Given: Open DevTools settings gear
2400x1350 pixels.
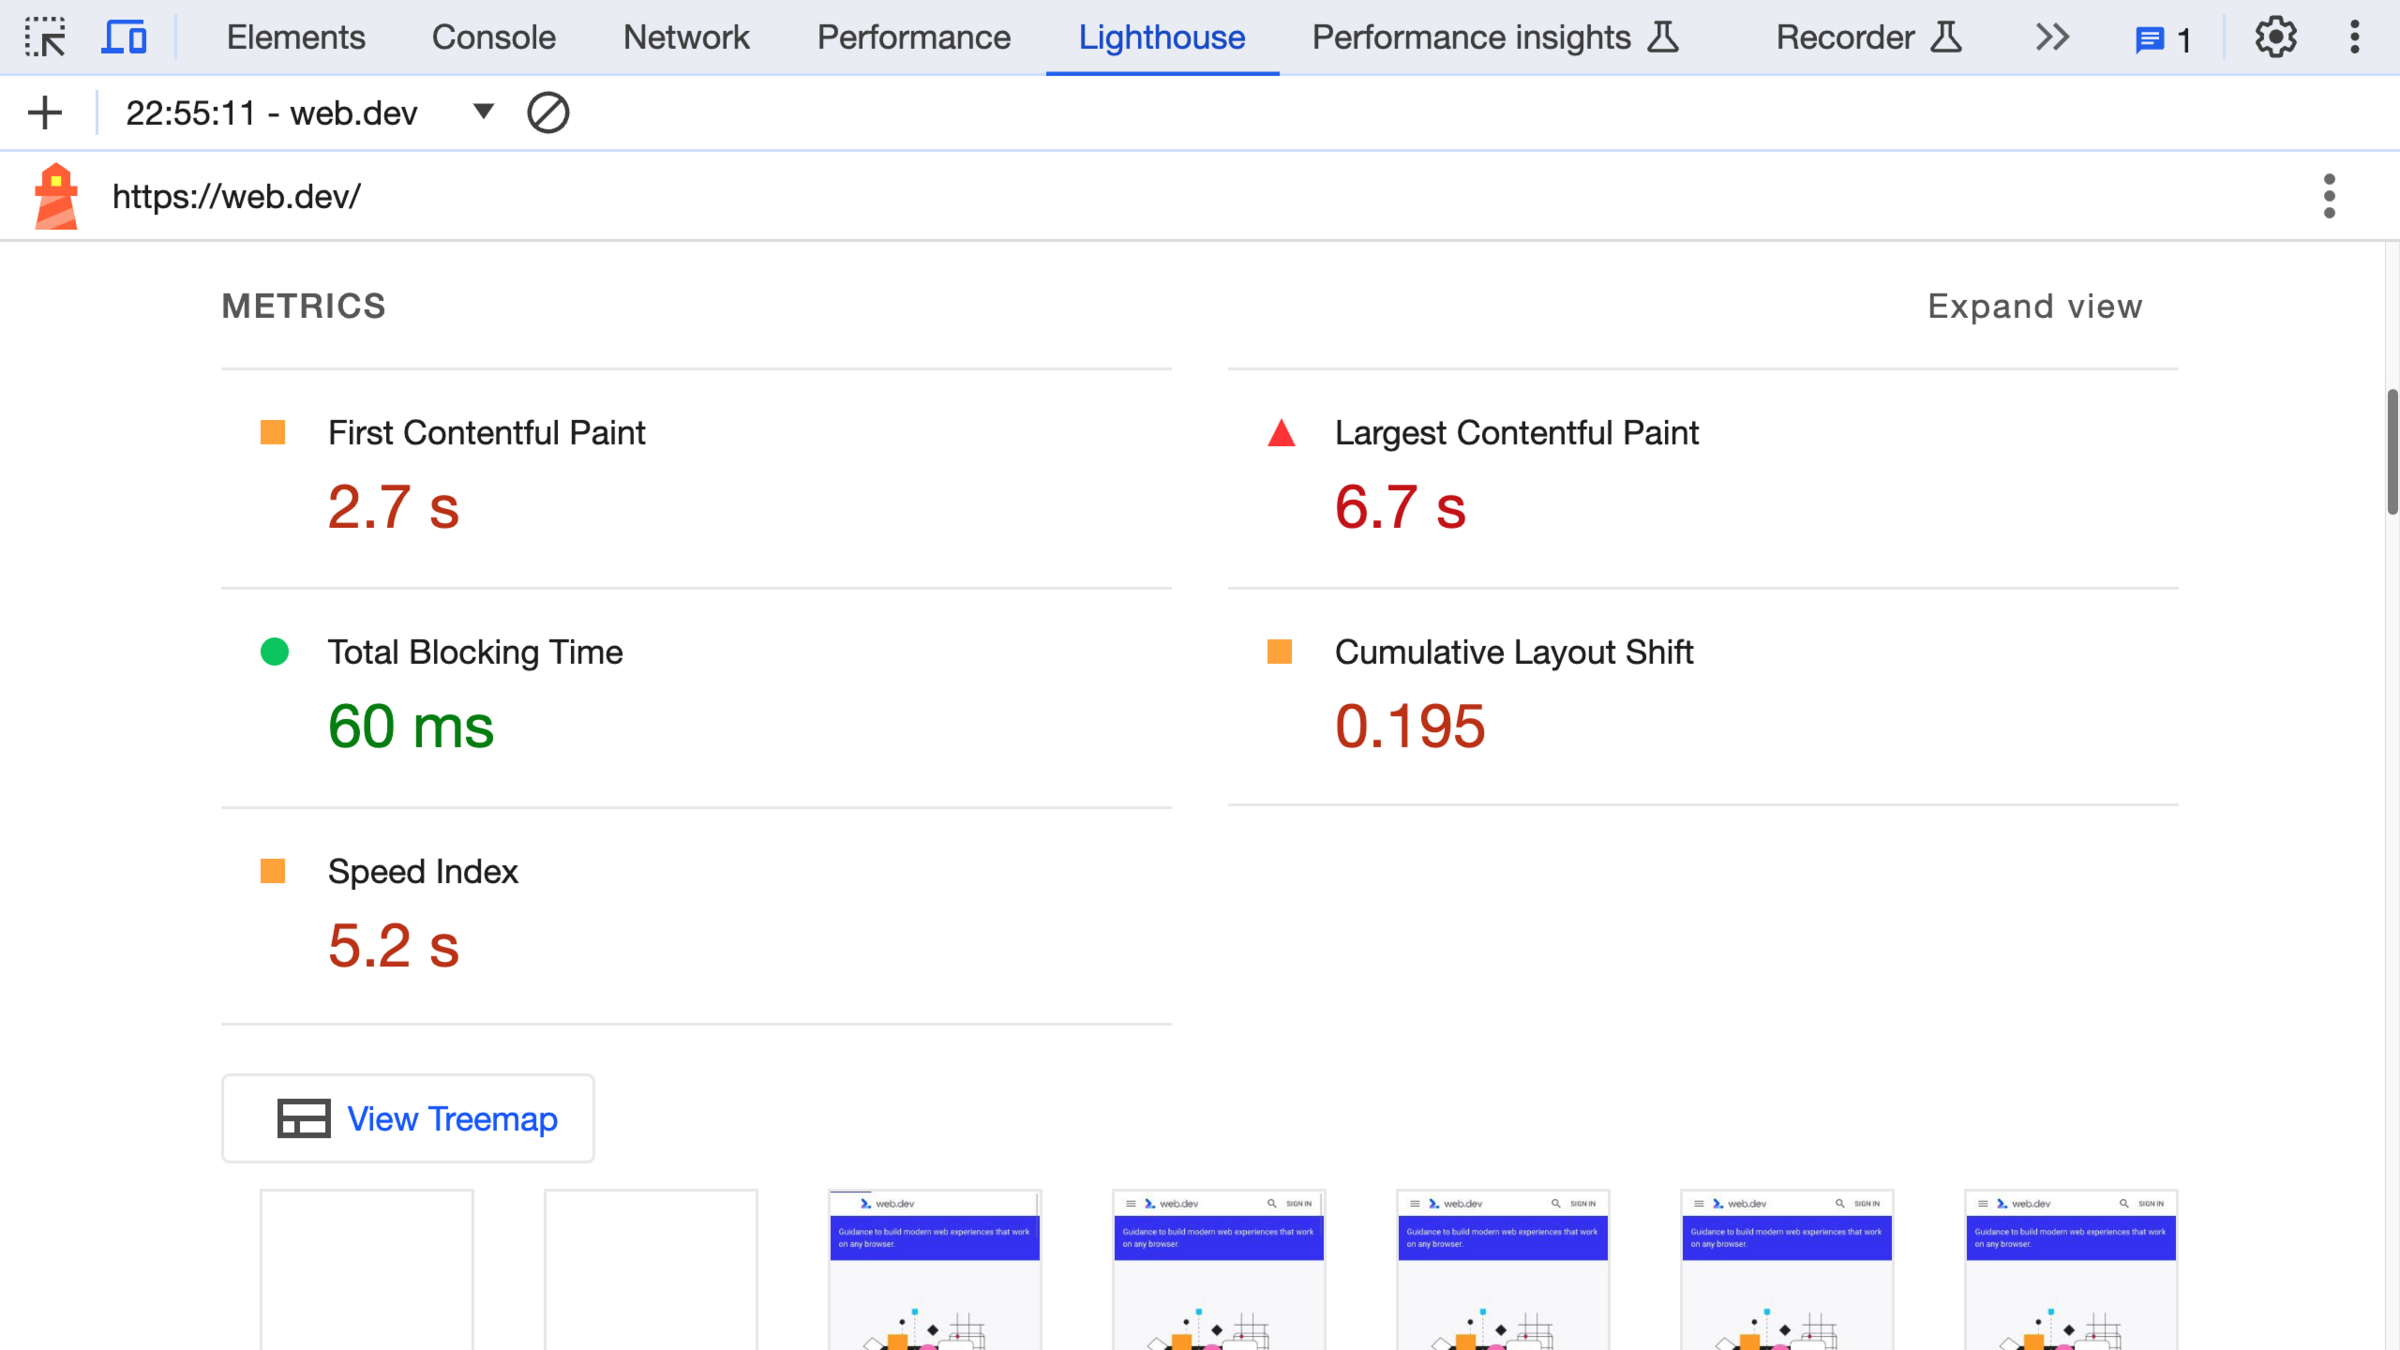Looking at the screenshot, I should [2275, 38].
